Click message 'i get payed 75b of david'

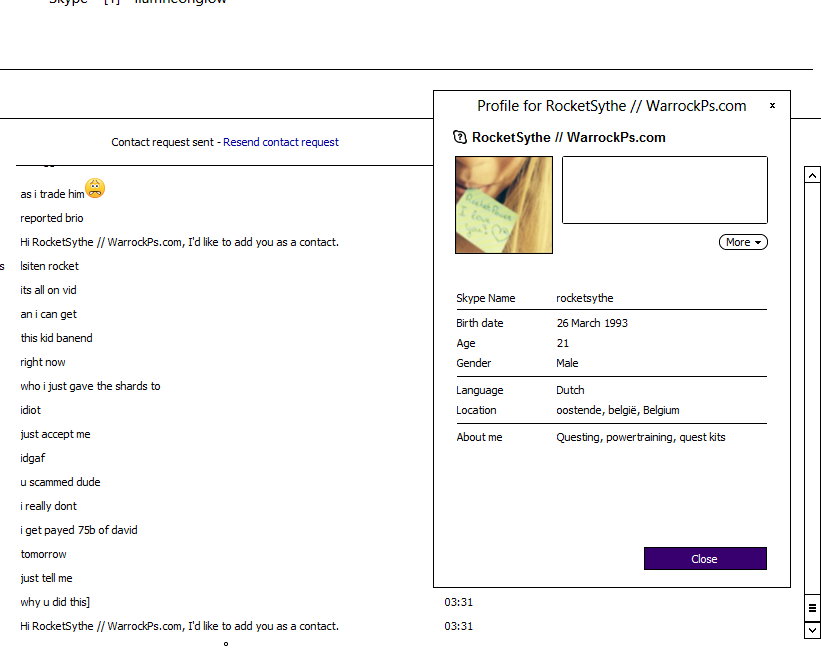(x=79, y=530)
